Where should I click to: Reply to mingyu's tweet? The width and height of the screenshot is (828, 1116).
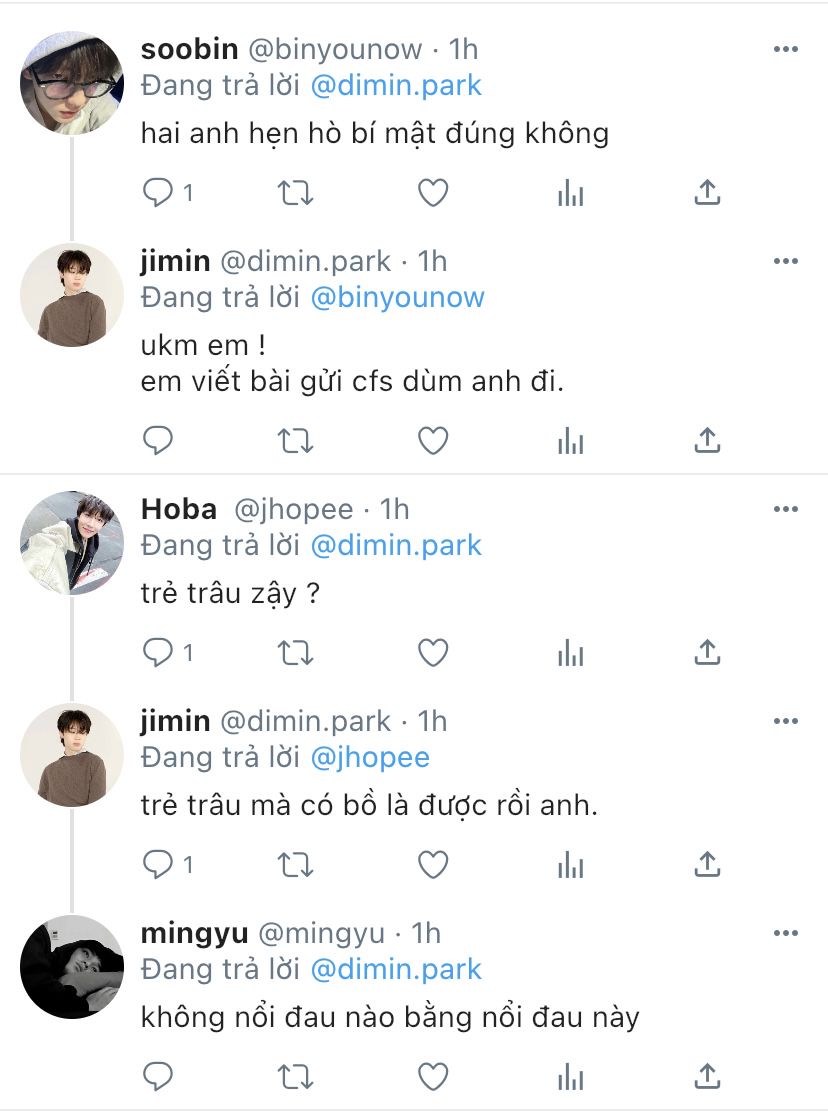pos(157,1076)
